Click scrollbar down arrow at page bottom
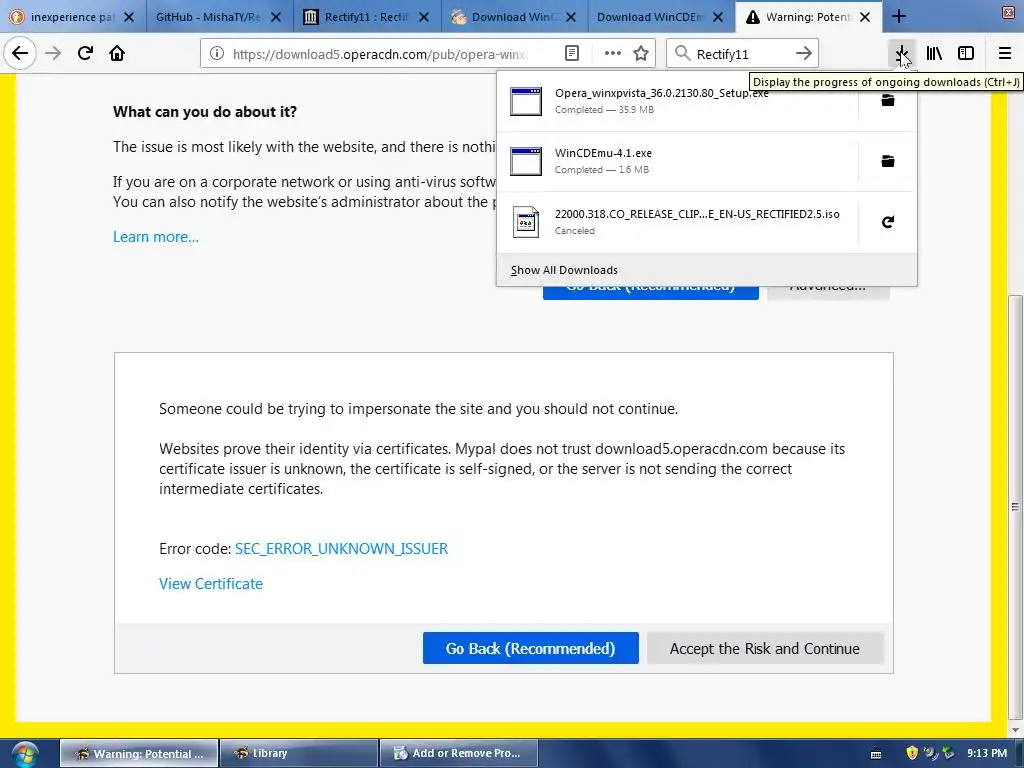1024x768 pixels. 1014,729
